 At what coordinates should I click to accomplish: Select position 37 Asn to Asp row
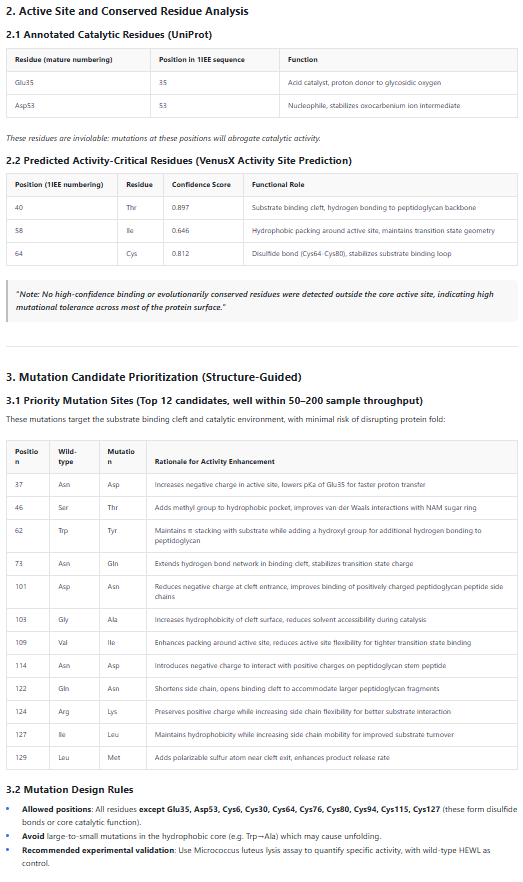(x=262, y=485)
